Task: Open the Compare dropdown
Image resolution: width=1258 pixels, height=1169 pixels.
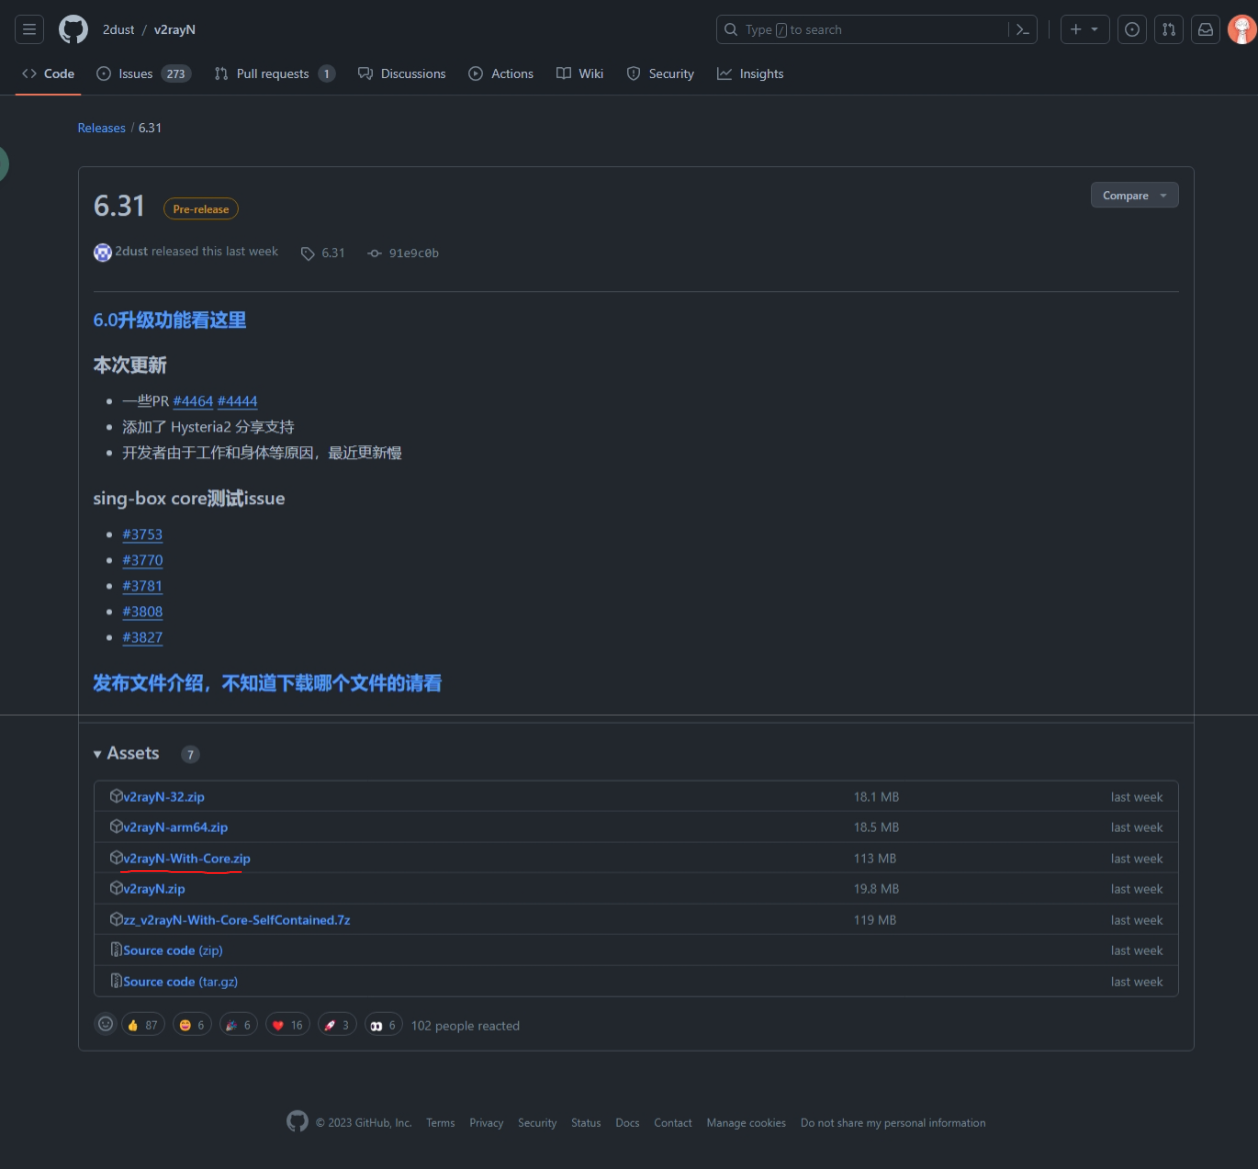Action: 1134,196
